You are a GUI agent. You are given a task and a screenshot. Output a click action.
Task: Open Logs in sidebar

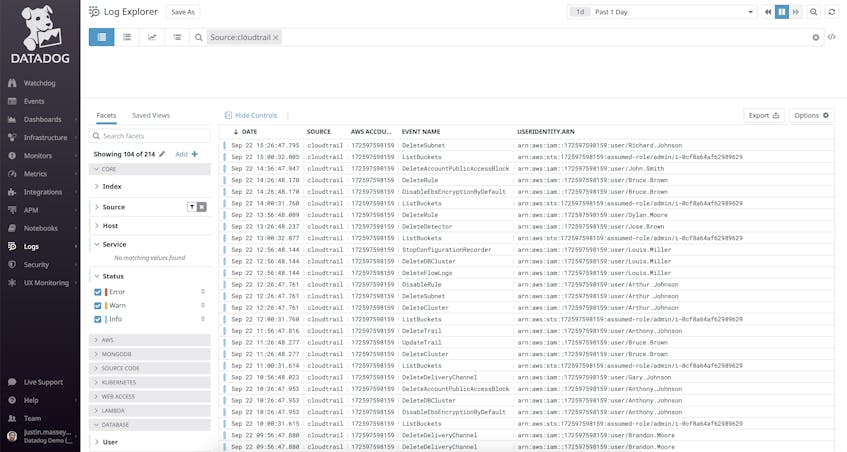[31, 247]
